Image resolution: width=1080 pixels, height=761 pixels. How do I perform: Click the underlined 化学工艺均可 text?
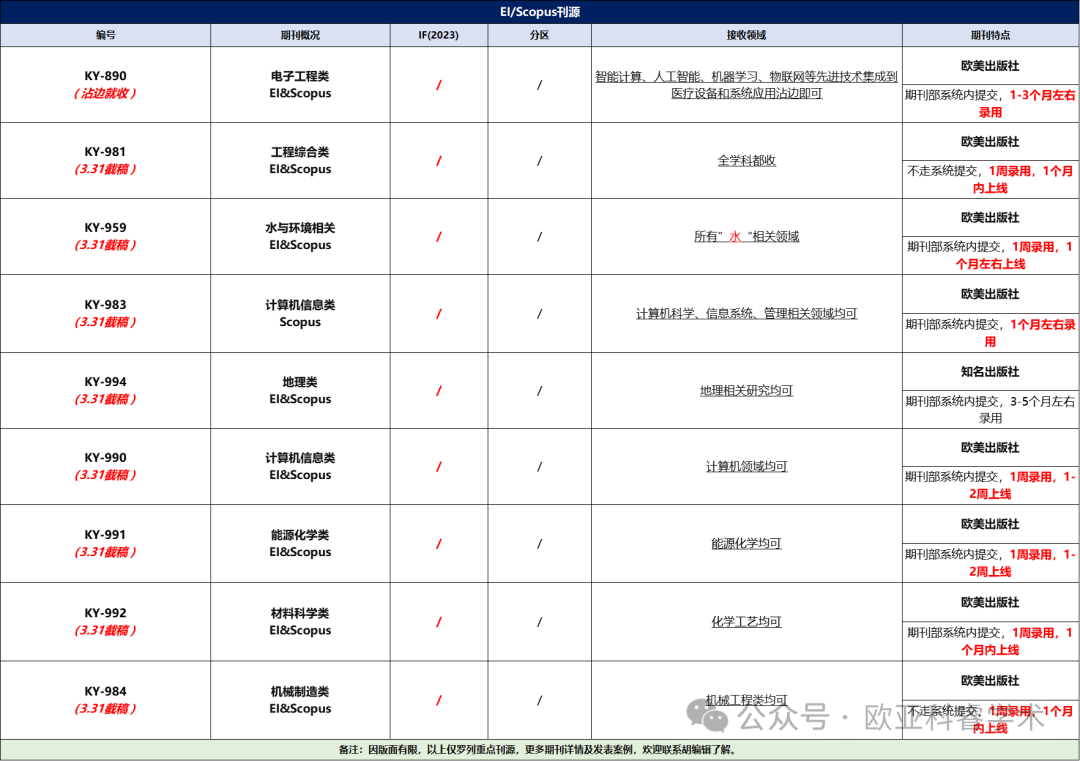pyautogui.click(x=747, y=622)
